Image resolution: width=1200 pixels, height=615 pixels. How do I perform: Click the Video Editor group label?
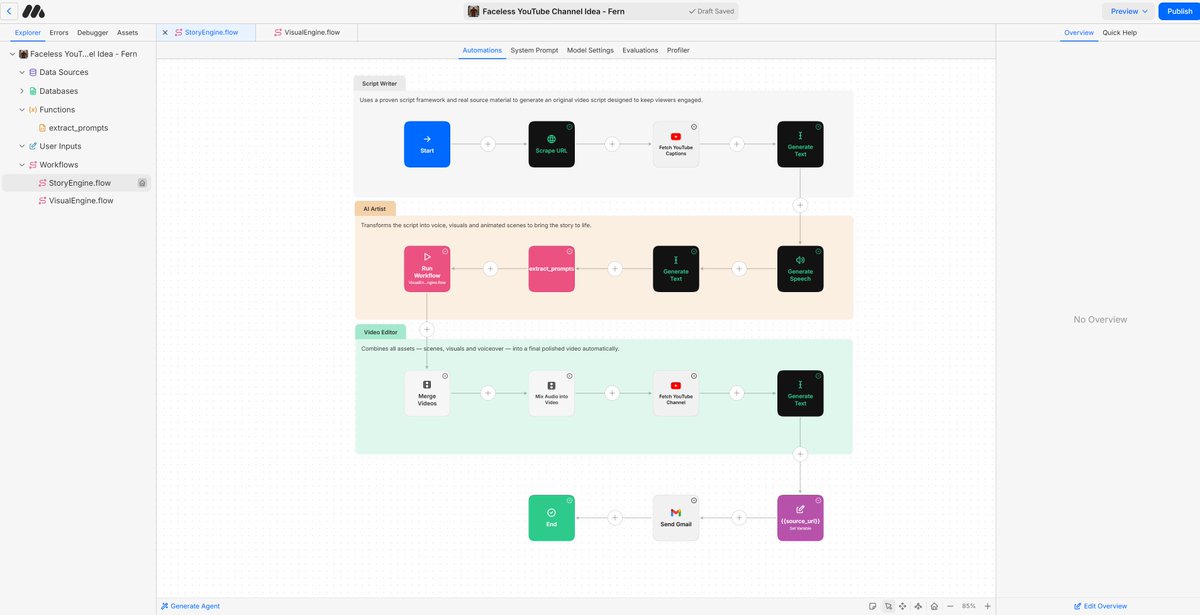click(379, 331)
